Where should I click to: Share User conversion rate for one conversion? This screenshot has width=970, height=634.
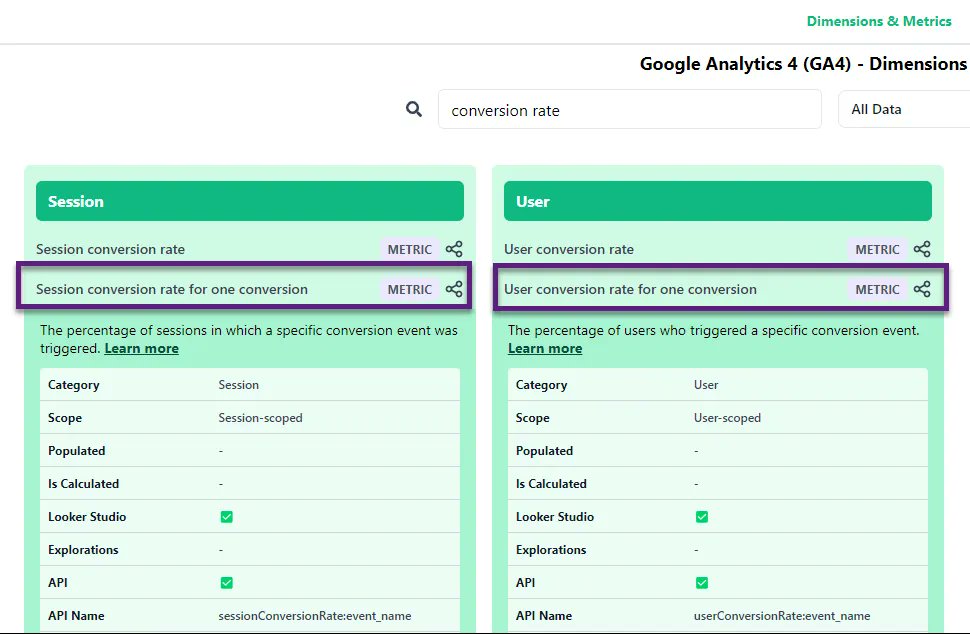pos(922,289)
